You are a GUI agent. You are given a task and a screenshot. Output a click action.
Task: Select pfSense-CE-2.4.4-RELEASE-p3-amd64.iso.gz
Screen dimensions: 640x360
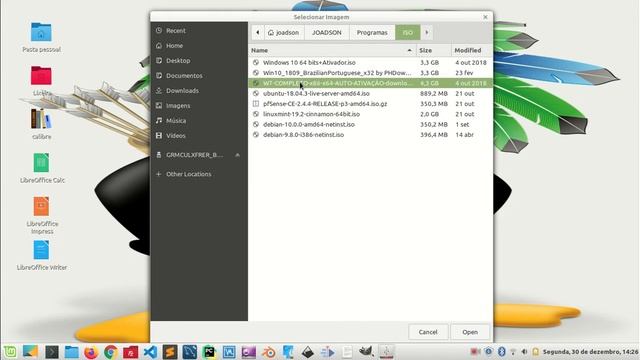point(370,104)
